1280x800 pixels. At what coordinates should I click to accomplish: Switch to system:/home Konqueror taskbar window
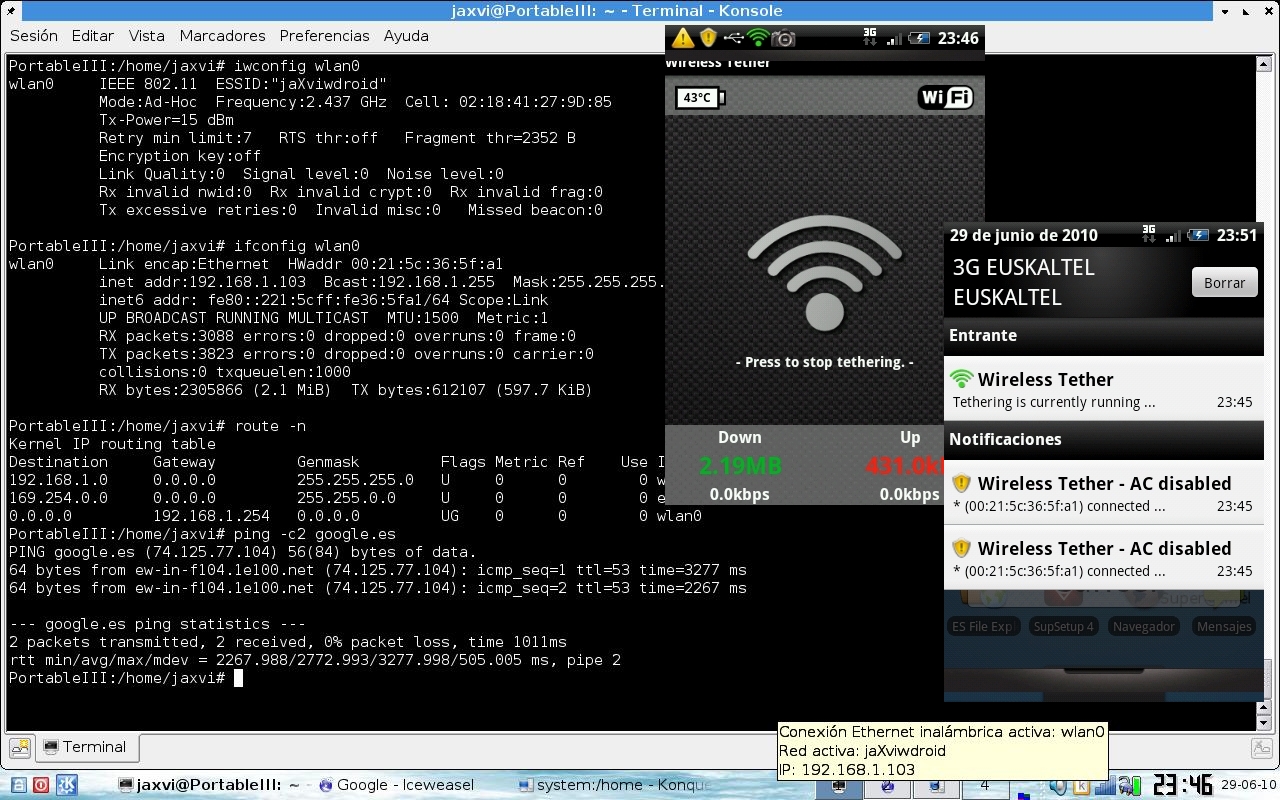[614, 785]
